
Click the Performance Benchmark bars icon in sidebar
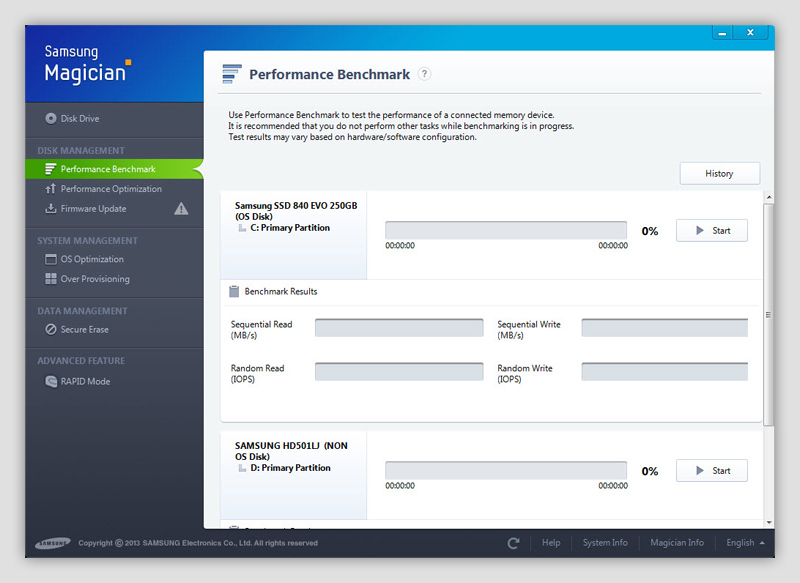[x=50, y=169]
